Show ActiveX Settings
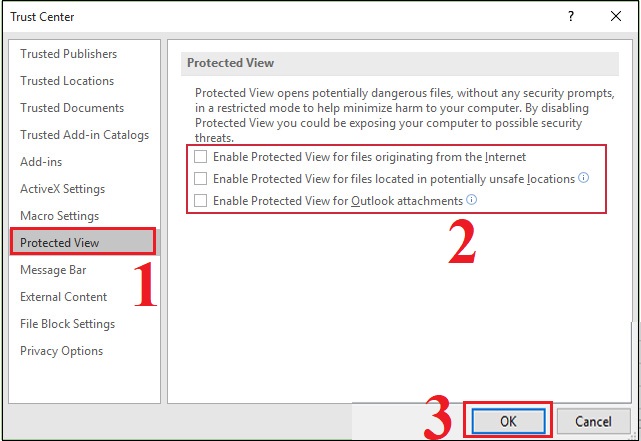Screen dimensions: 641x441 click(x=62, y=189)
